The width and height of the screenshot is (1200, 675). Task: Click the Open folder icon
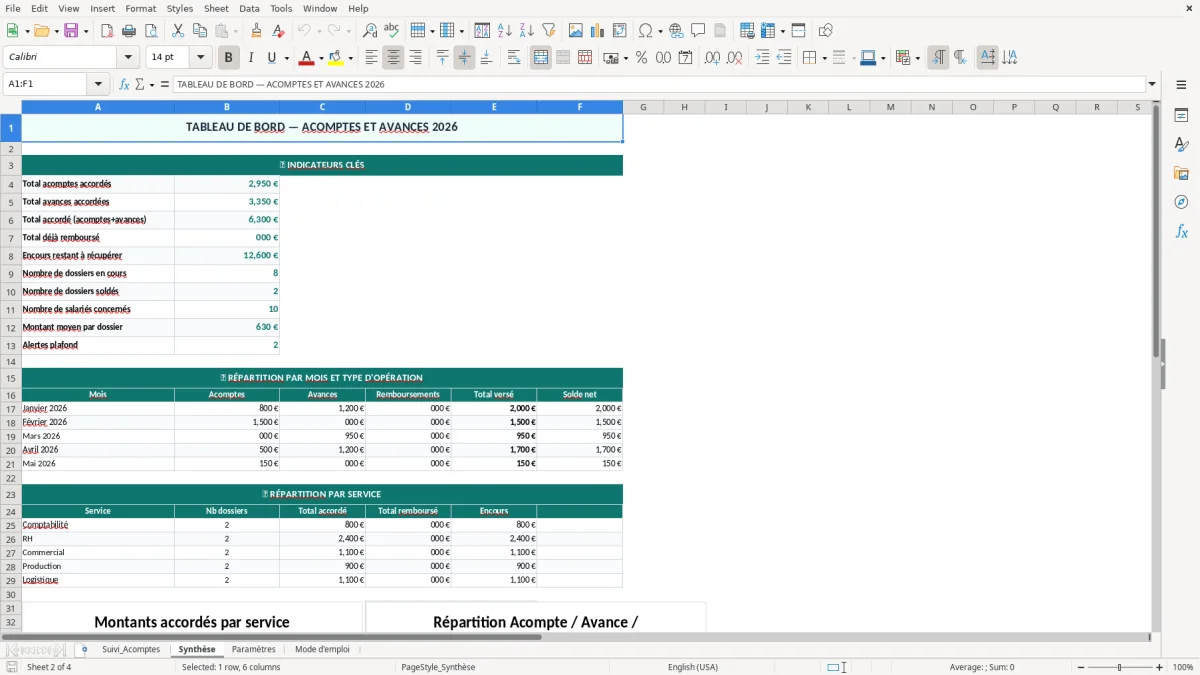click(40, 31)
